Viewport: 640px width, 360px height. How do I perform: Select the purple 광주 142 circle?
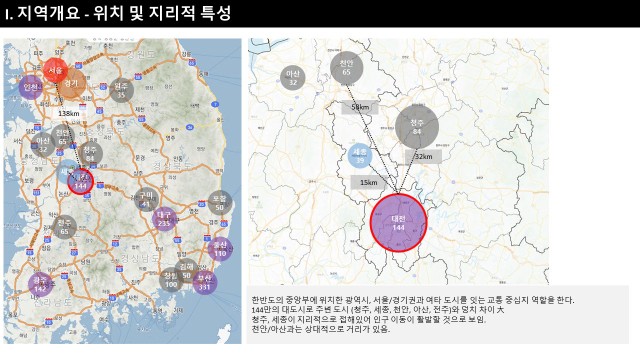click(x=40, y=284)
